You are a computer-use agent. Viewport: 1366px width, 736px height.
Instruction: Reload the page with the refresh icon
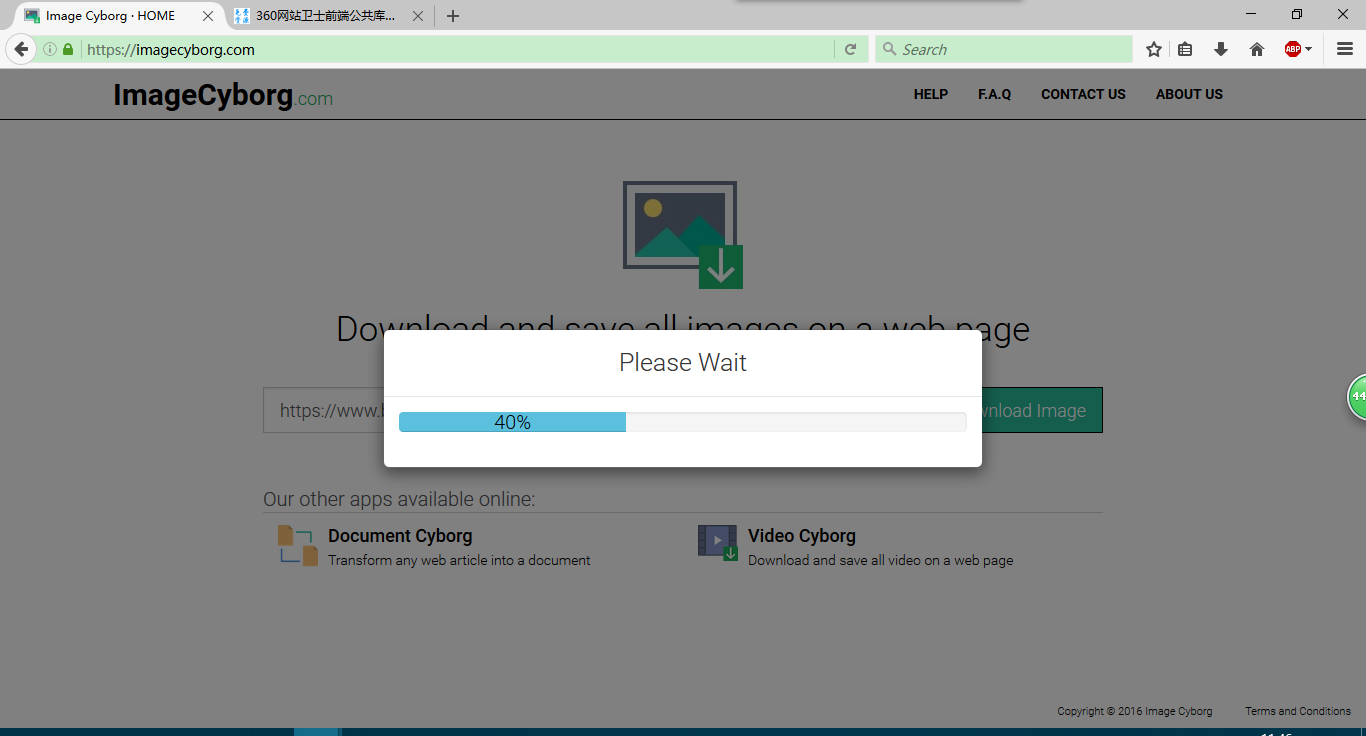pos(850,49)
